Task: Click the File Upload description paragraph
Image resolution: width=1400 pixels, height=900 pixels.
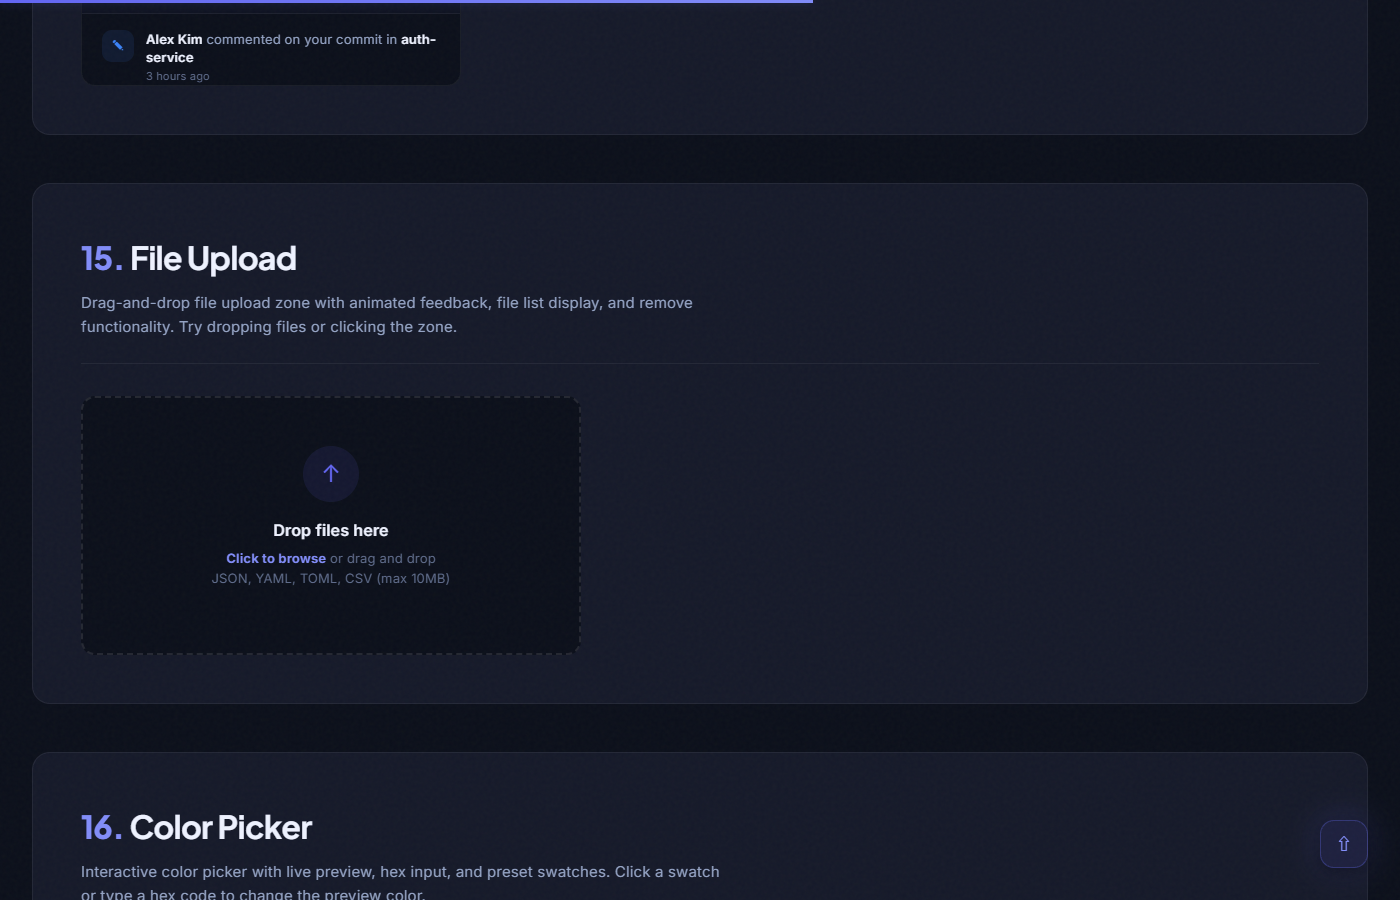Action: point(386,315)
